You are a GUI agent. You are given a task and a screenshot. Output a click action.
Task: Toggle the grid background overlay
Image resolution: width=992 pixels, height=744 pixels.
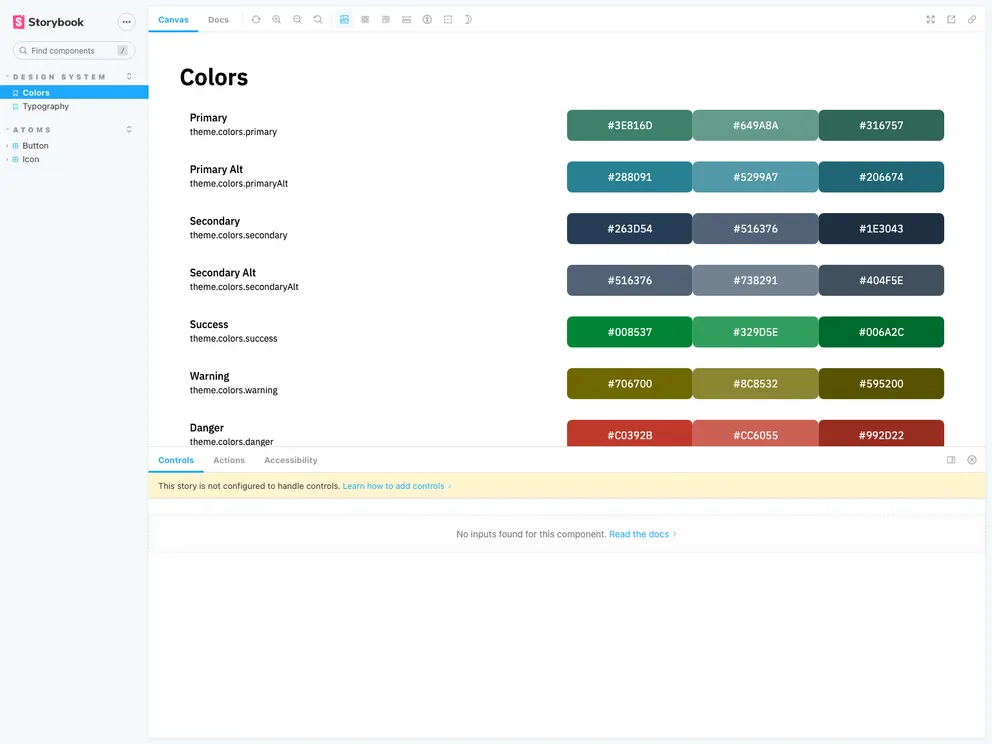click(365, 20)
